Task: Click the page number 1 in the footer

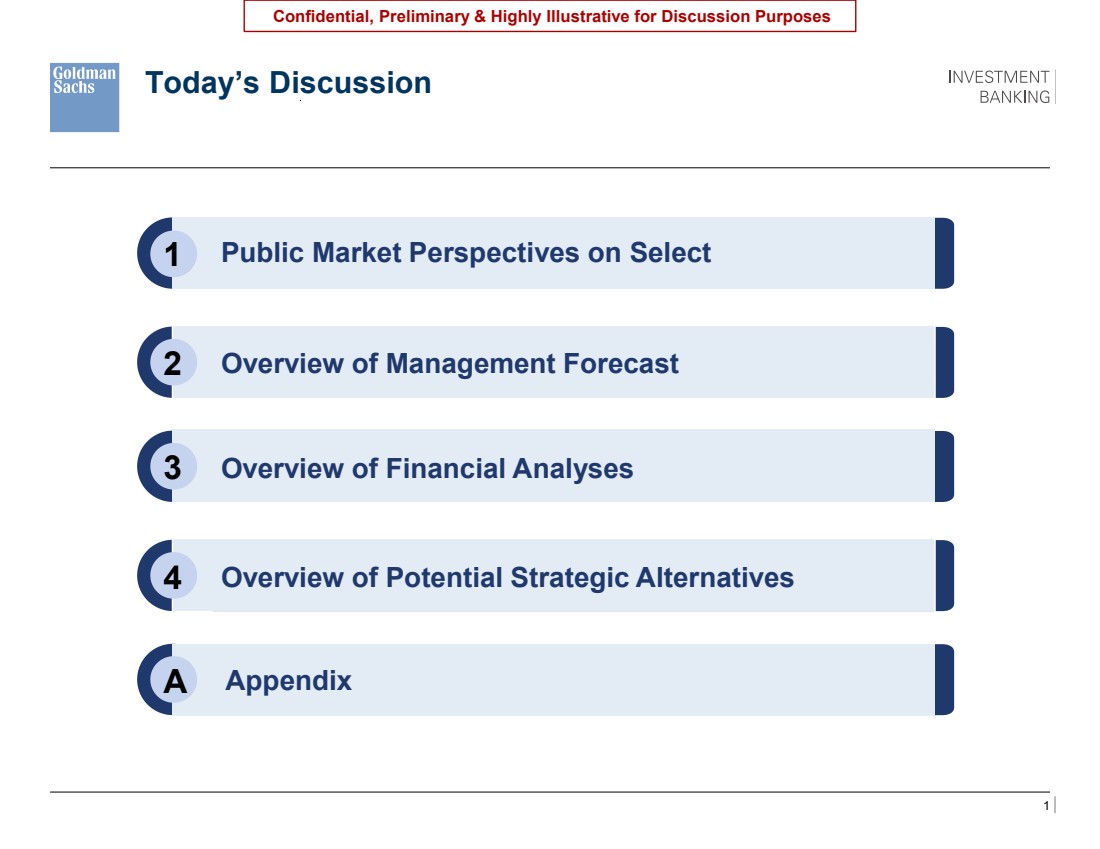Action: (1046, 805)
